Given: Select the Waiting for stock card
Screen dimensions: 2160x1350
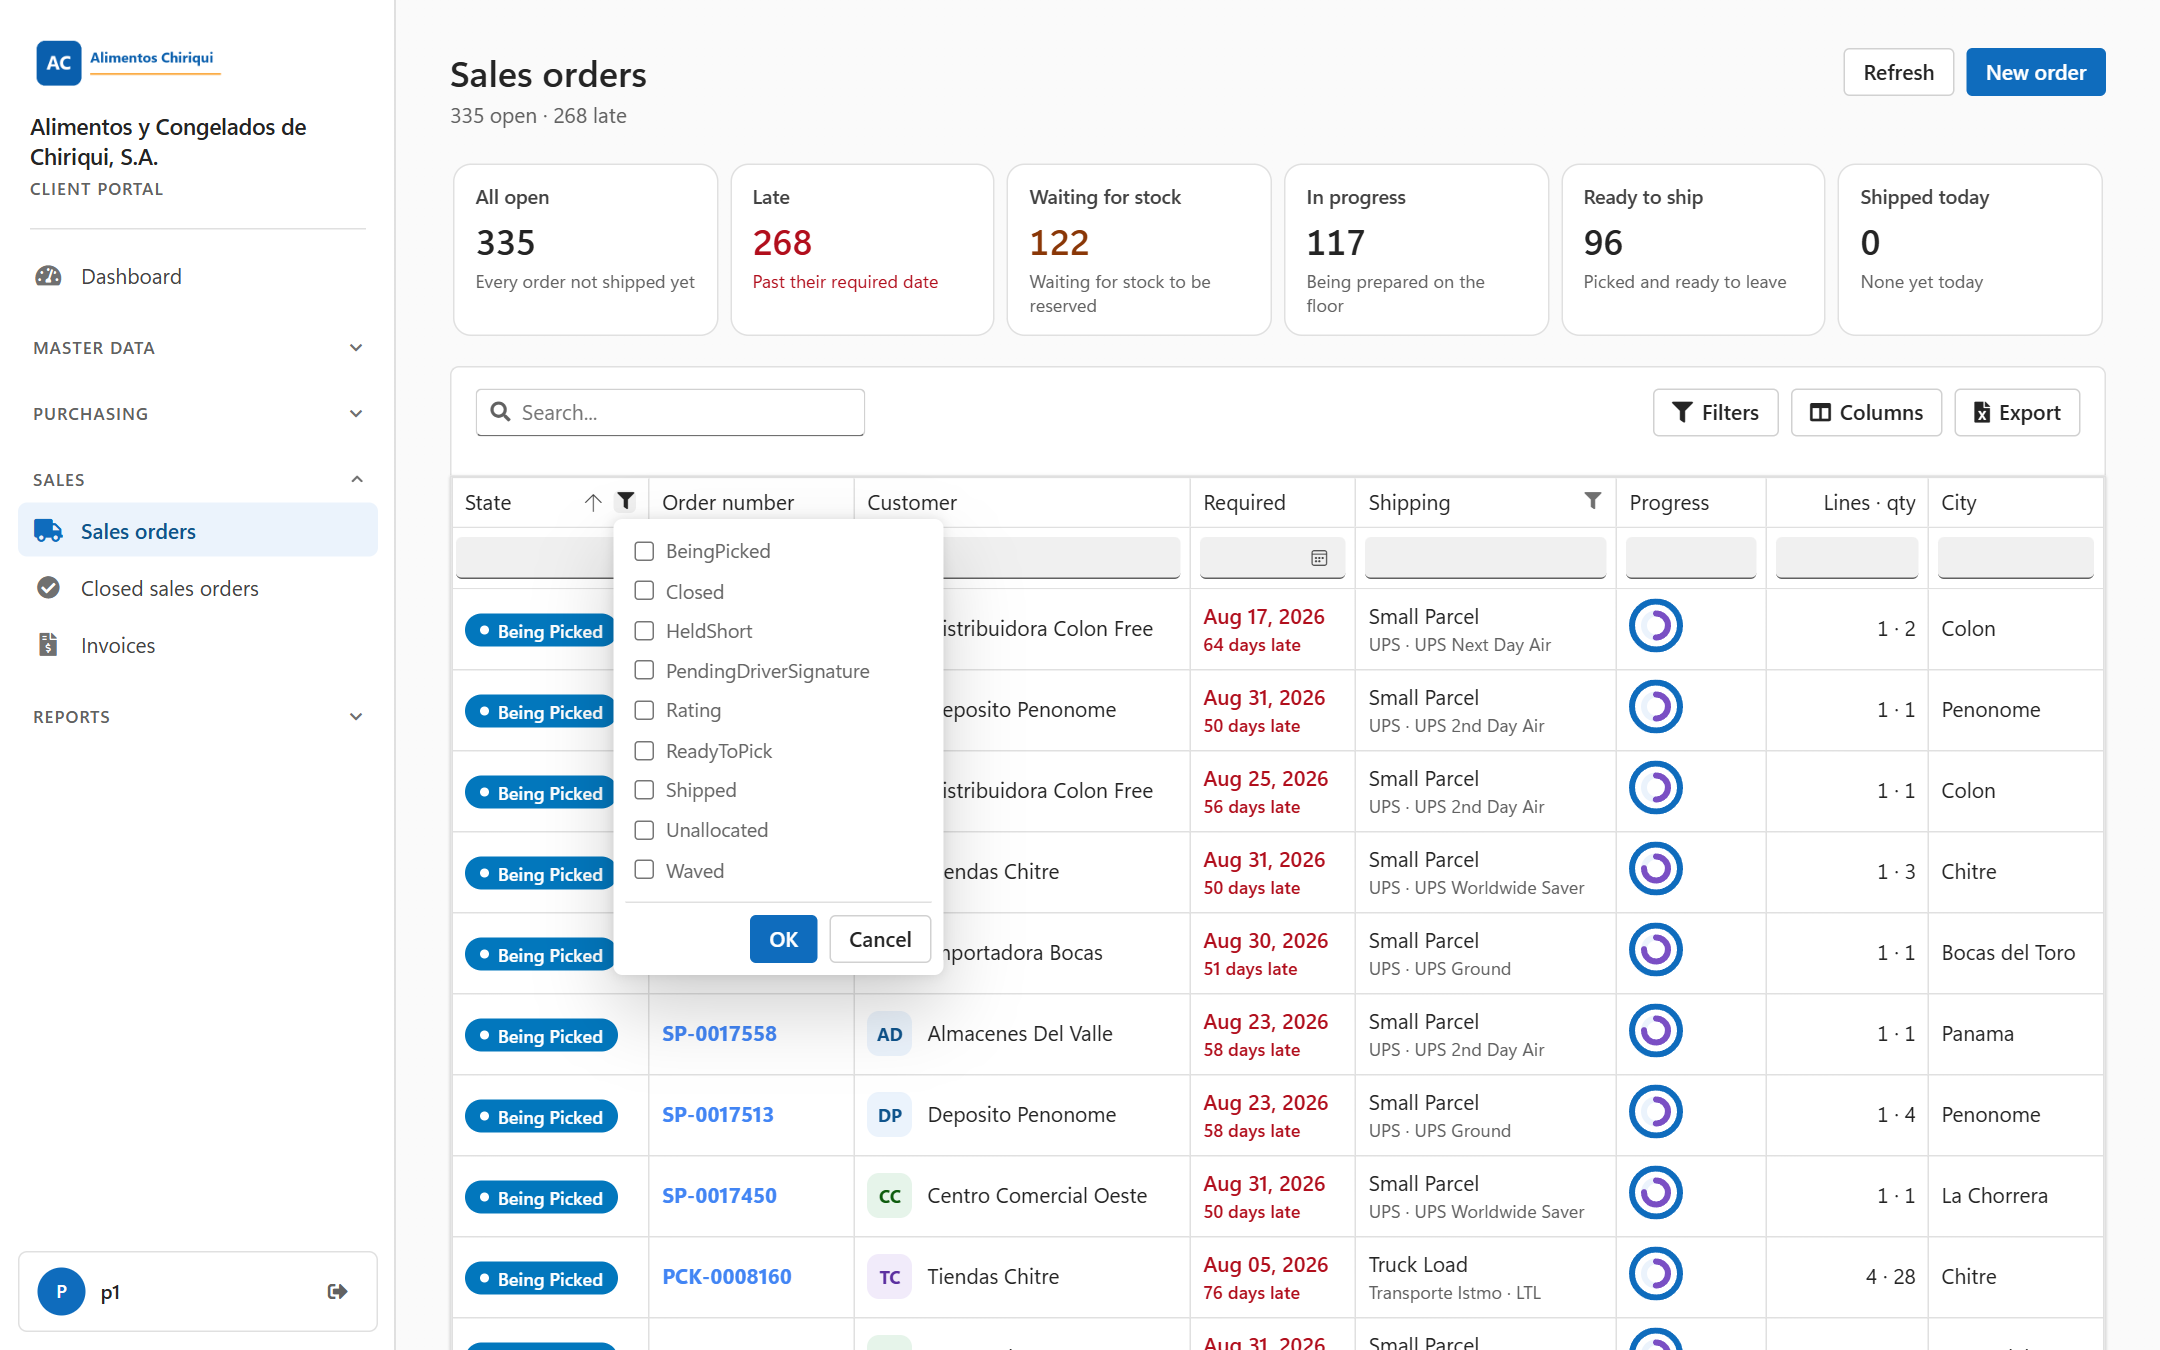Looking at the screenshot, I should [x=1139, y=250].
